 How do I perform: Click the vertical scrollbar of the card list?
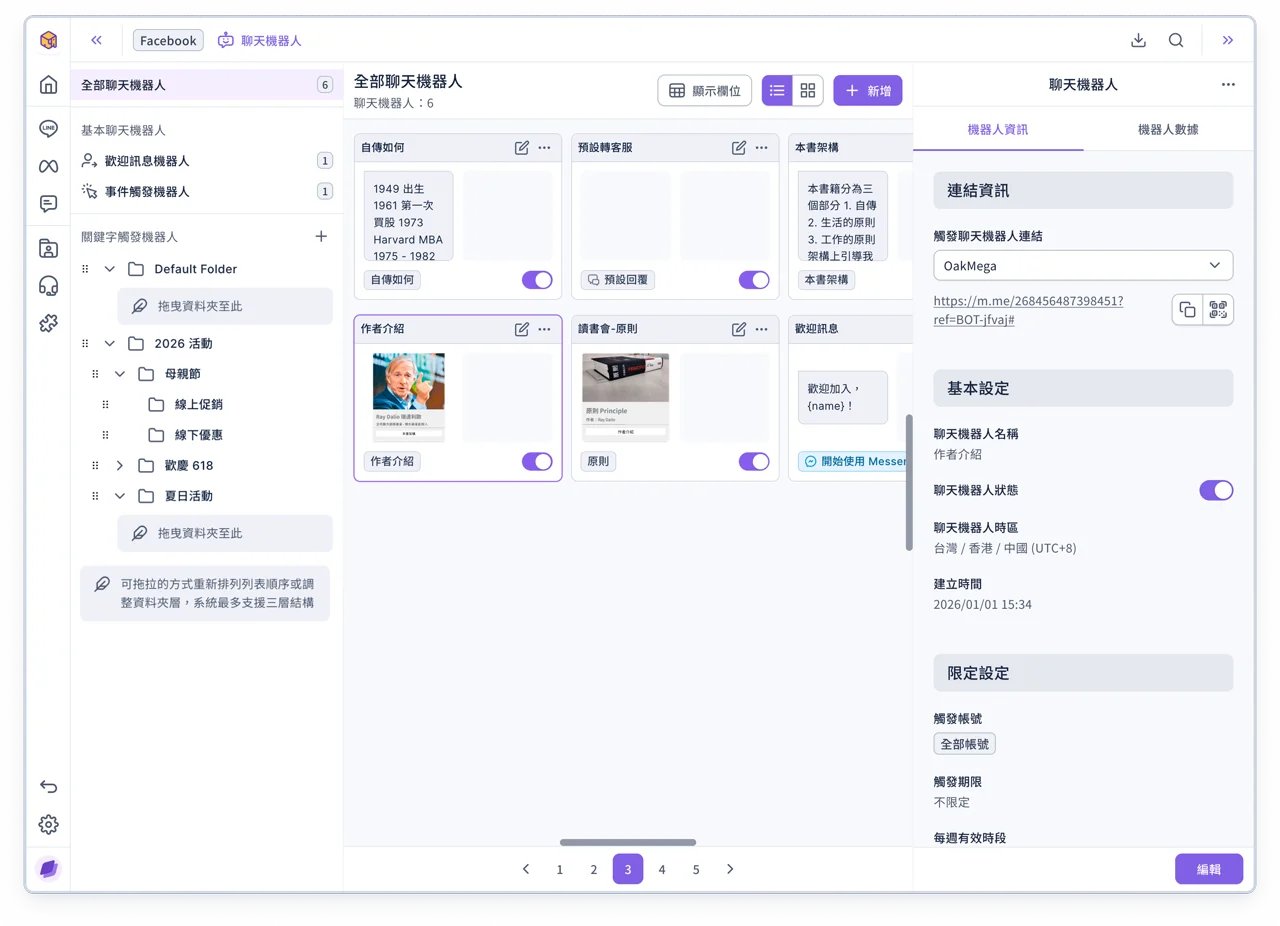point(909,482)
